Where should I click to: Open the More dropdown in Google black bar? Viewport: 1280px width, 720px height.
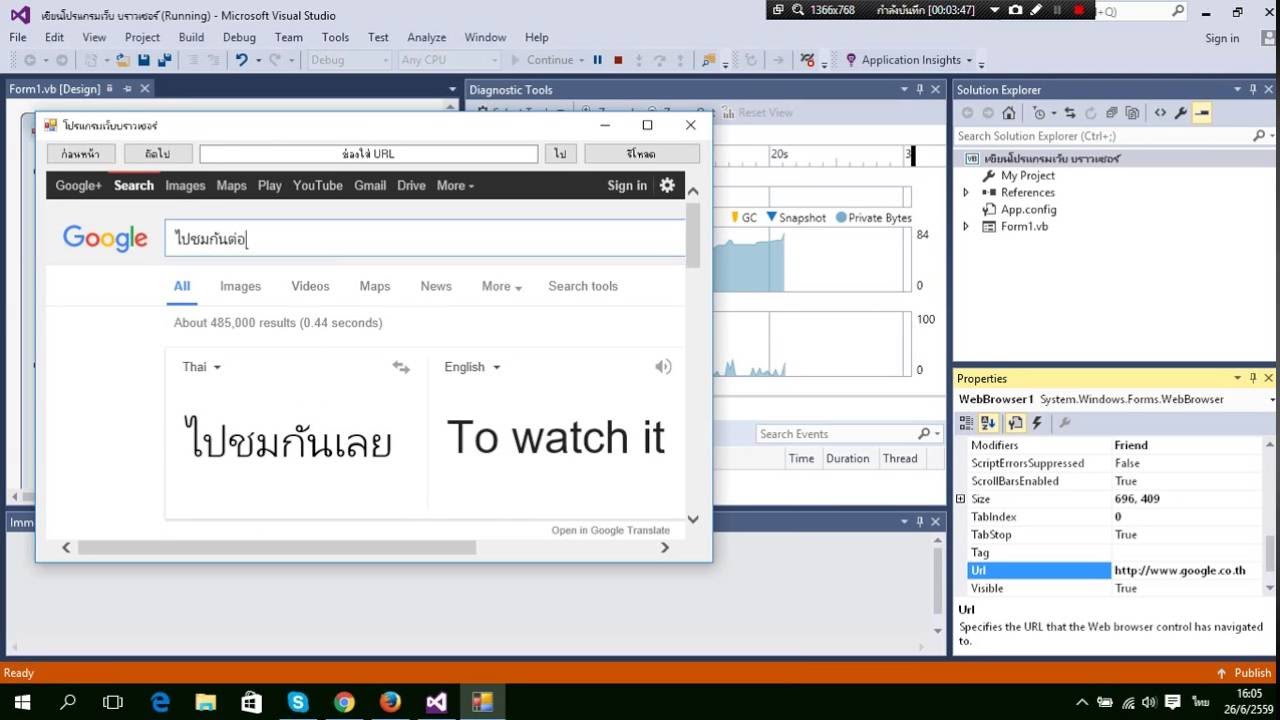tap(455, 185)
